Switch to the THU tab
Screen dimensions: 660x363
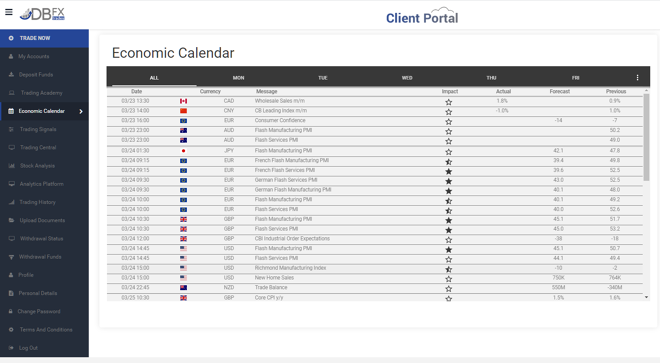[491, 78]
